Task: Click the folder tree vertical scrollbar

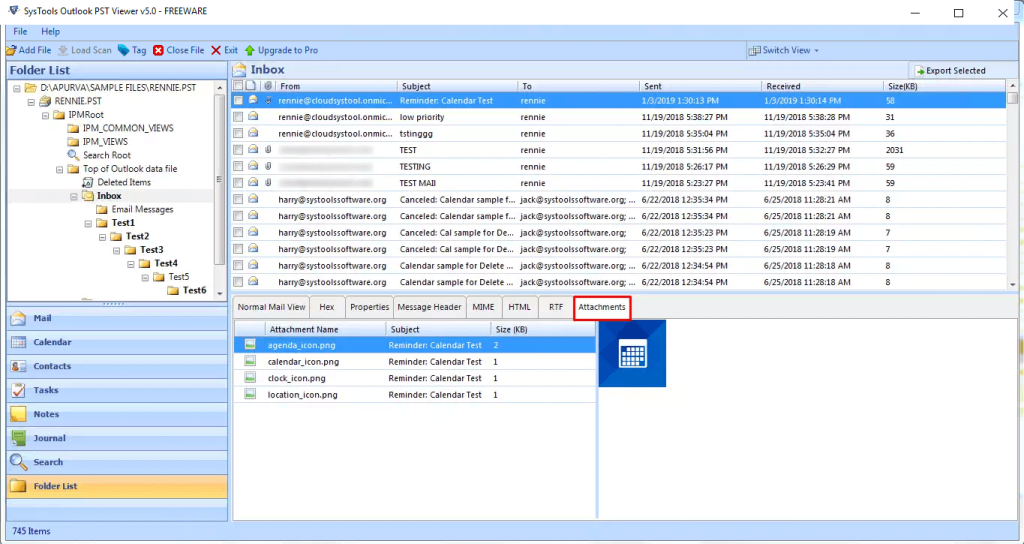Action: coord(219,190)
